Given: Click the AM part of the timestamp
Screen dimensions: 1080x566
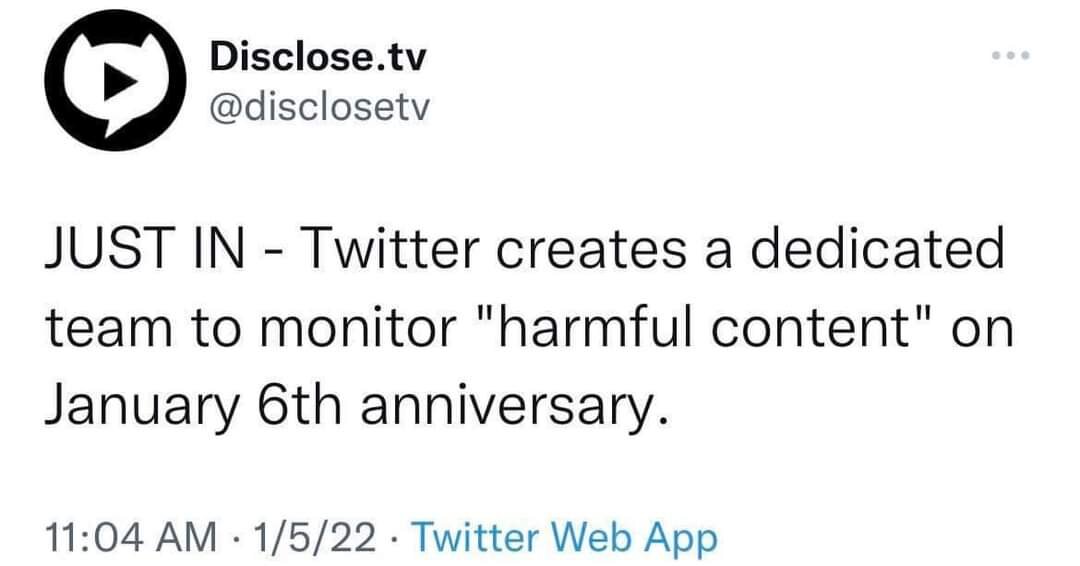Looking at the screenshot, I should click(x=194, y=538).
